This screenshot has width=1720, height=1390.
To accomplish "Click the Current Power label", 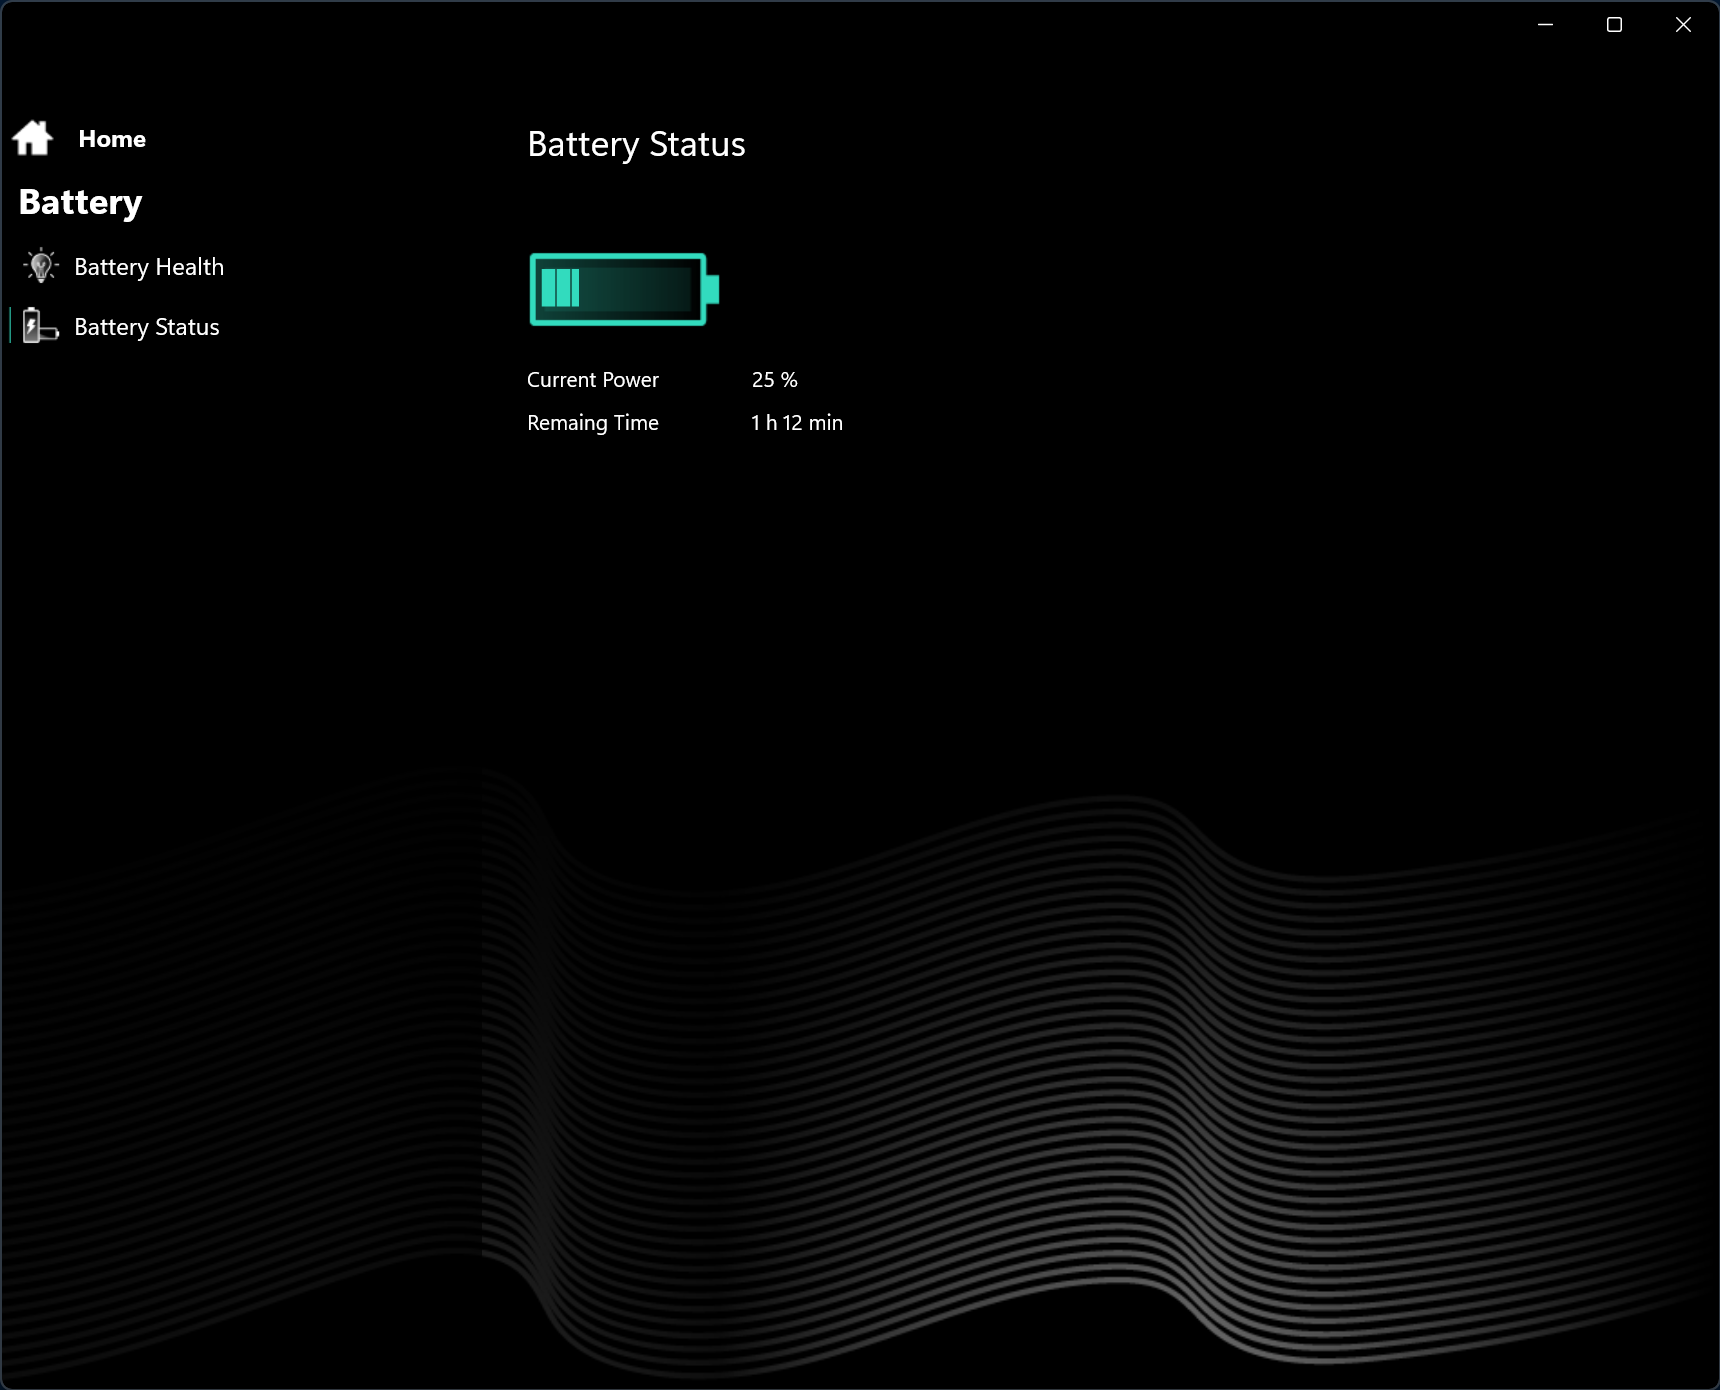I will [593, 380].
